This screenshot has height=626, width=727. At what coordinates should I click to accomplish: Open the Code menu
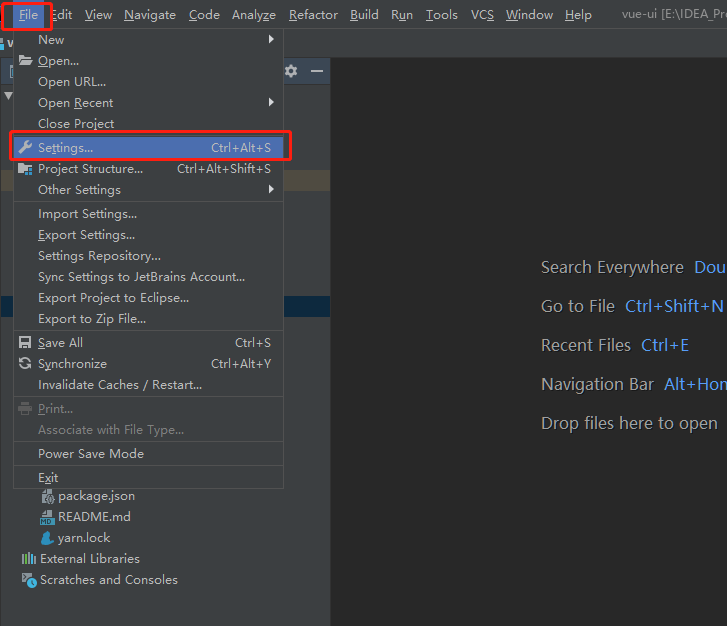click(x=204, y=15)
